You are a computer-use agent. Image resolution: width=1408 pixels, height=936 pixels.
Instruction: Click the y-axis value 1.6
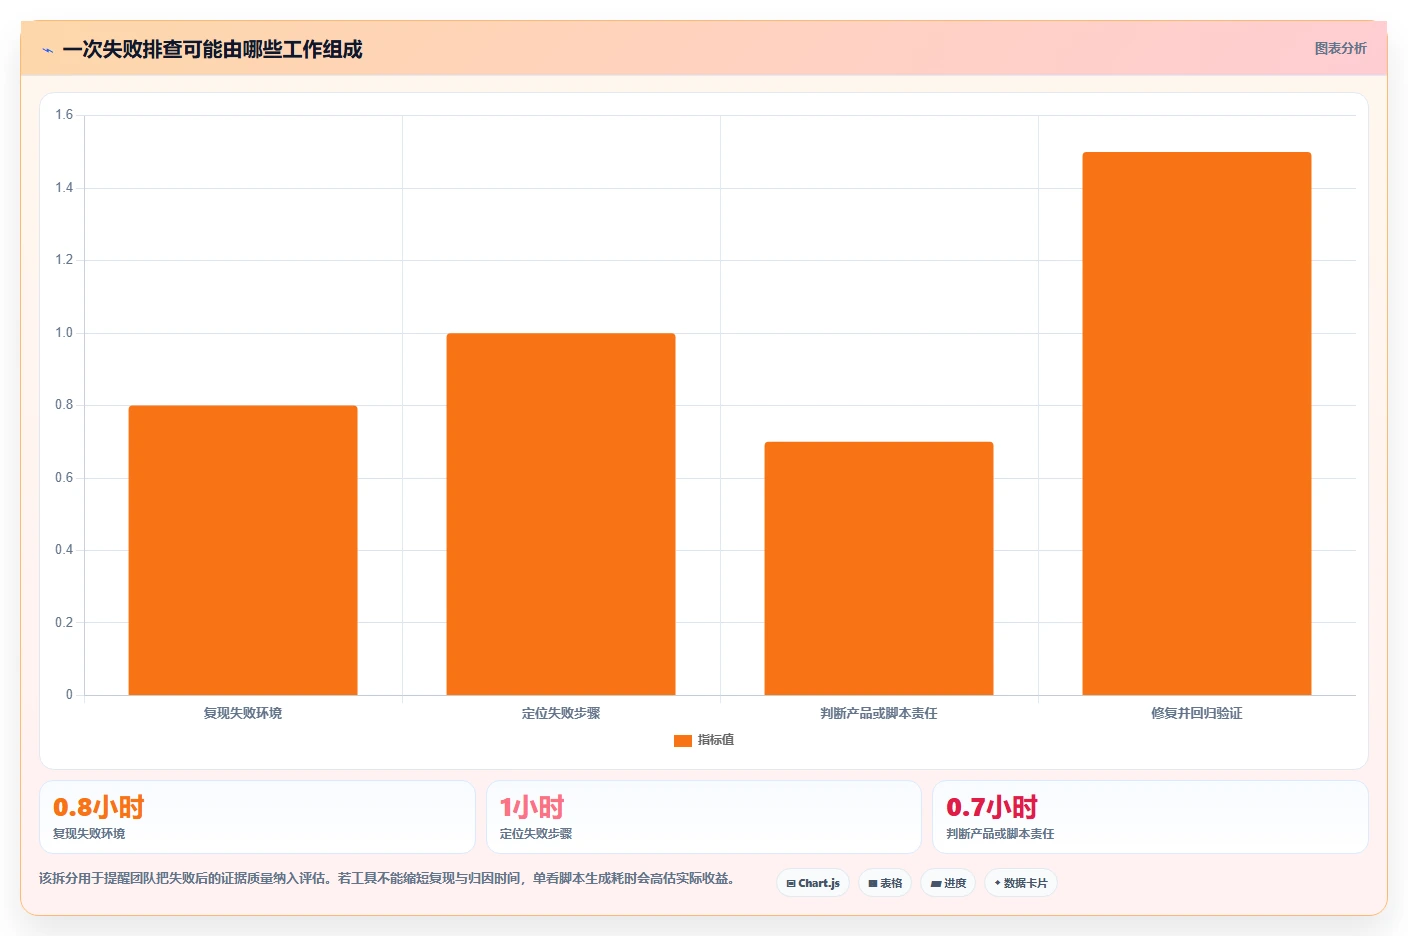click(64, 115)
